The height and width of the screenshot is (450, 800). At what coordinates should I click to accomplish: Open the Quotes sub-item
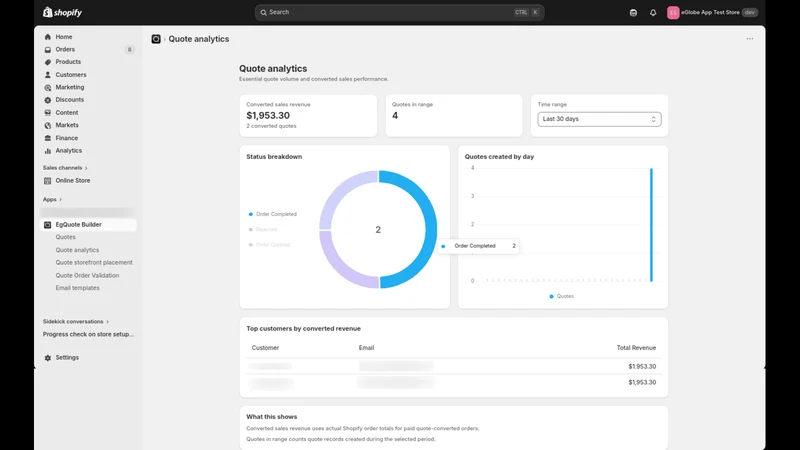(x=65, y=237)
